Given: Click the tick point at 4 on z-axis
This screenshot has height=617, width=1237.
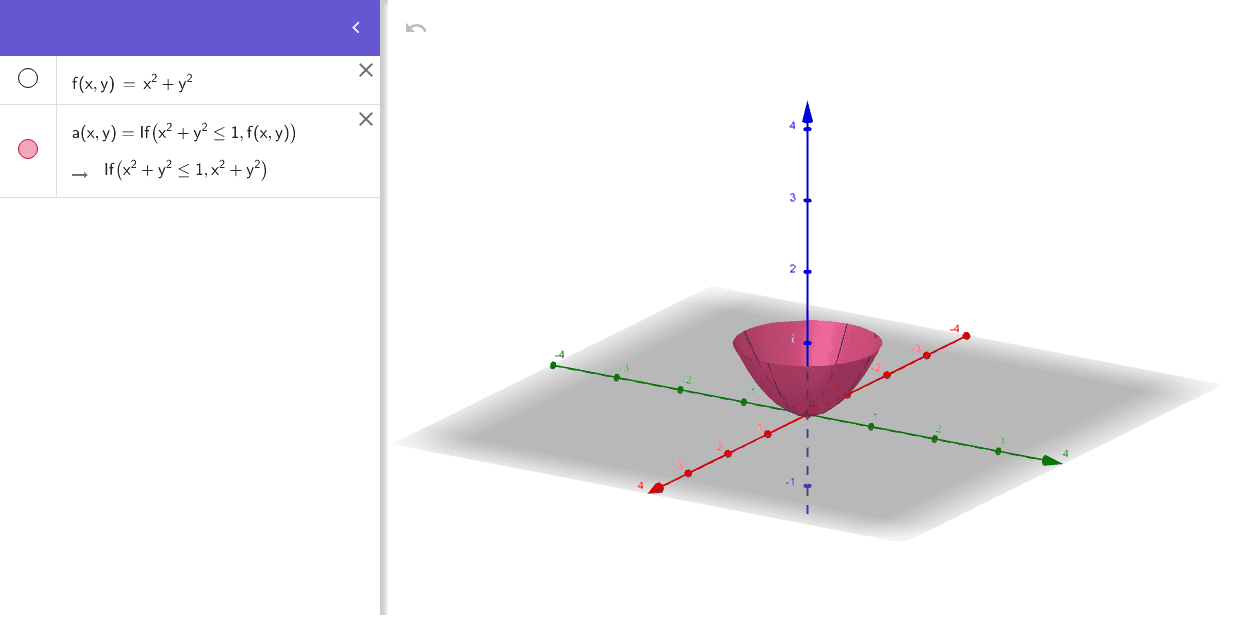Looking at the screenshot, I should 806,127.
